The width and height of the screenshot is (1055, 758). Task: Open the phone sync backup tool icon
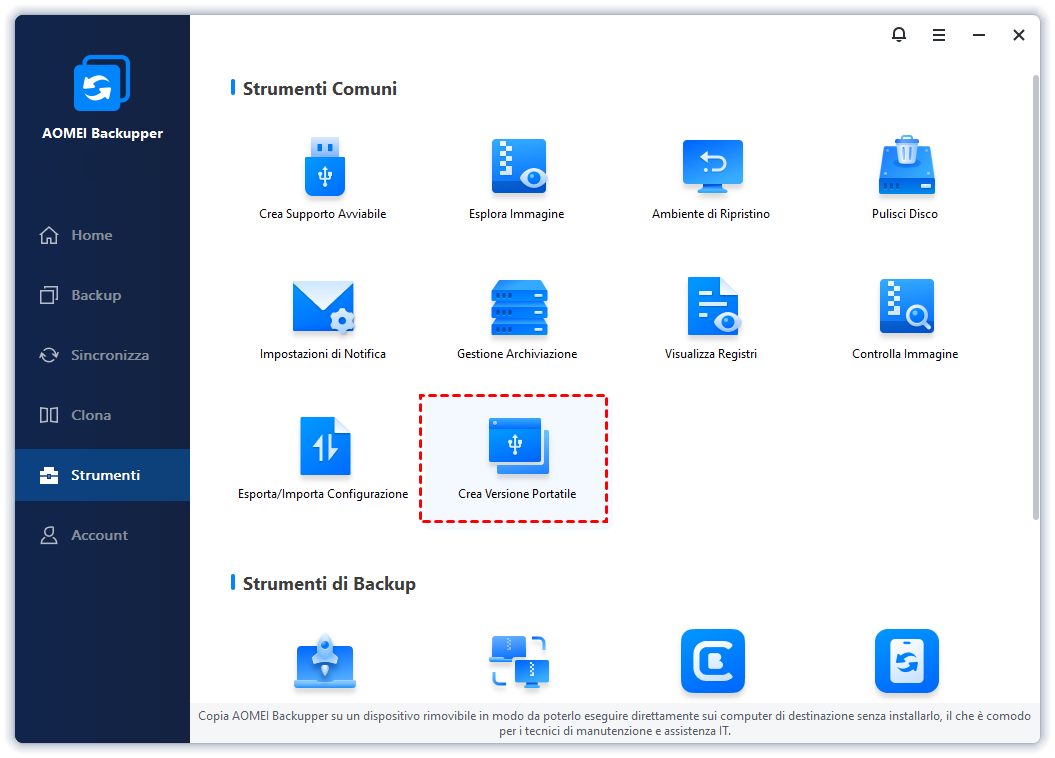[x=906, y=661]
